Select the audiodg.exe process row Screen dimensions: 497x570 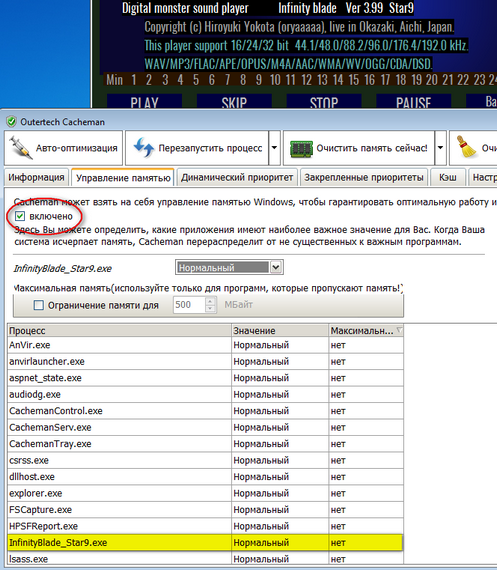pos(205,394)
